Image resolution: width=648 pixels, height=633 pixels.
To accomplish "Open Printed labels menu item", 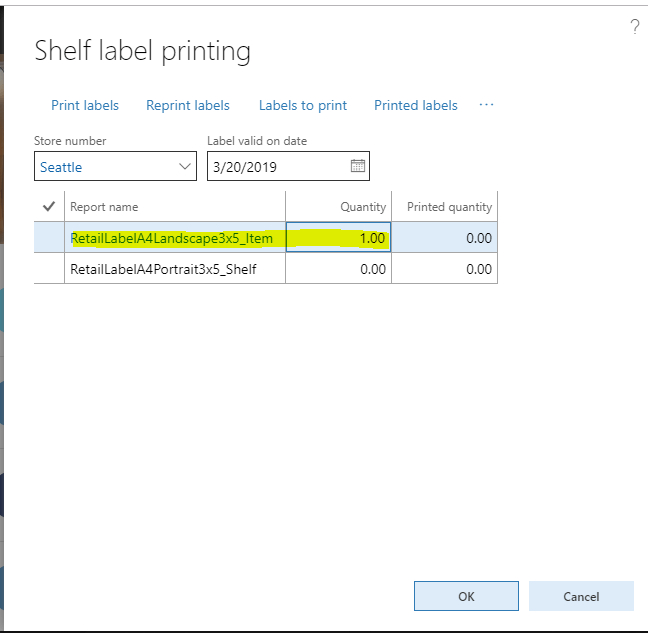I will pos(416,105).
